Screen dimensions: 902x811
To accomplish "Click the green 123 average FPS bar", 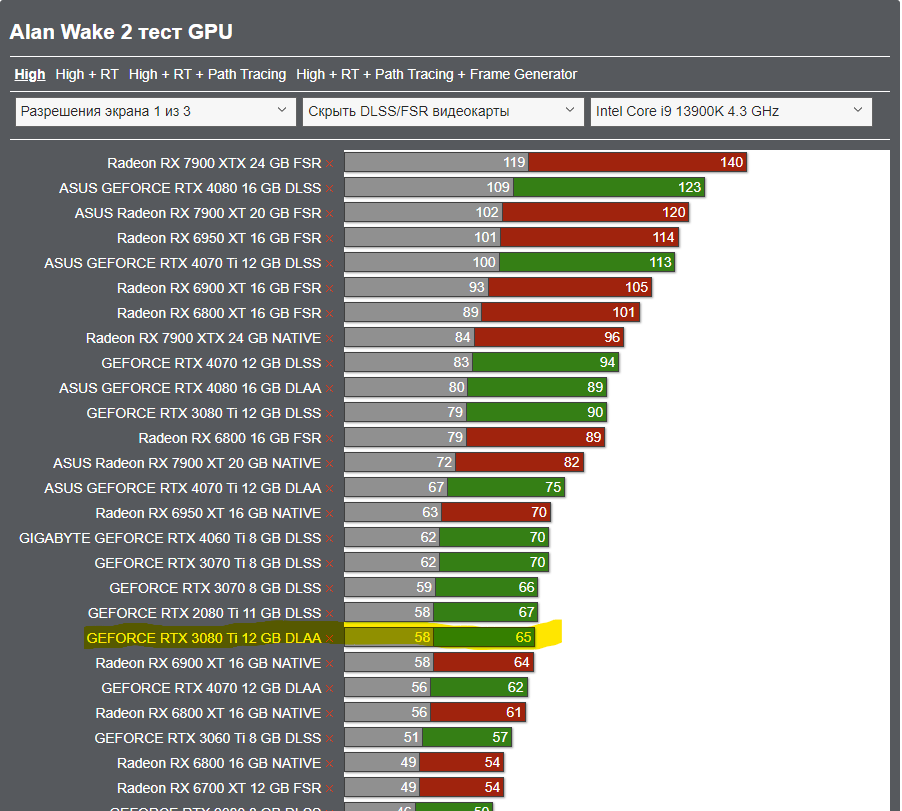I will coord(609,187).
